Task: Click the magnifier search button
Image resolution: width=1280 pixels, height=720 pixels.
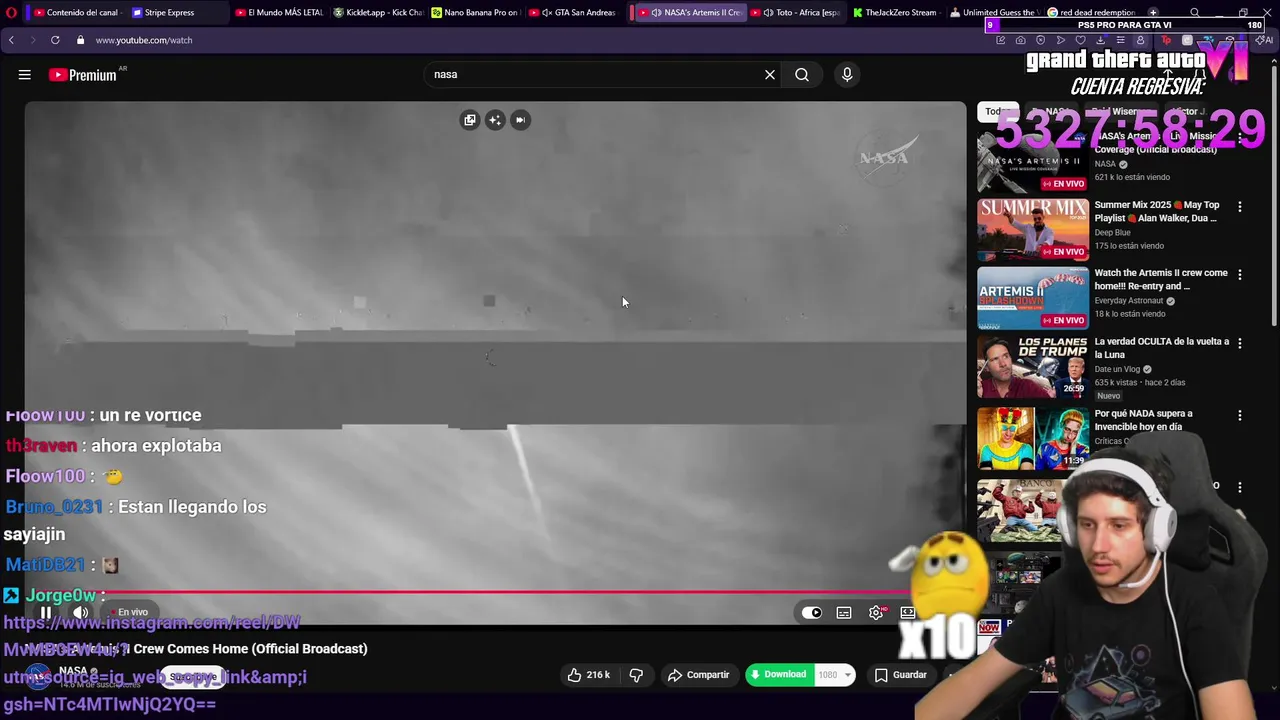Action: [x=802, y=75]
